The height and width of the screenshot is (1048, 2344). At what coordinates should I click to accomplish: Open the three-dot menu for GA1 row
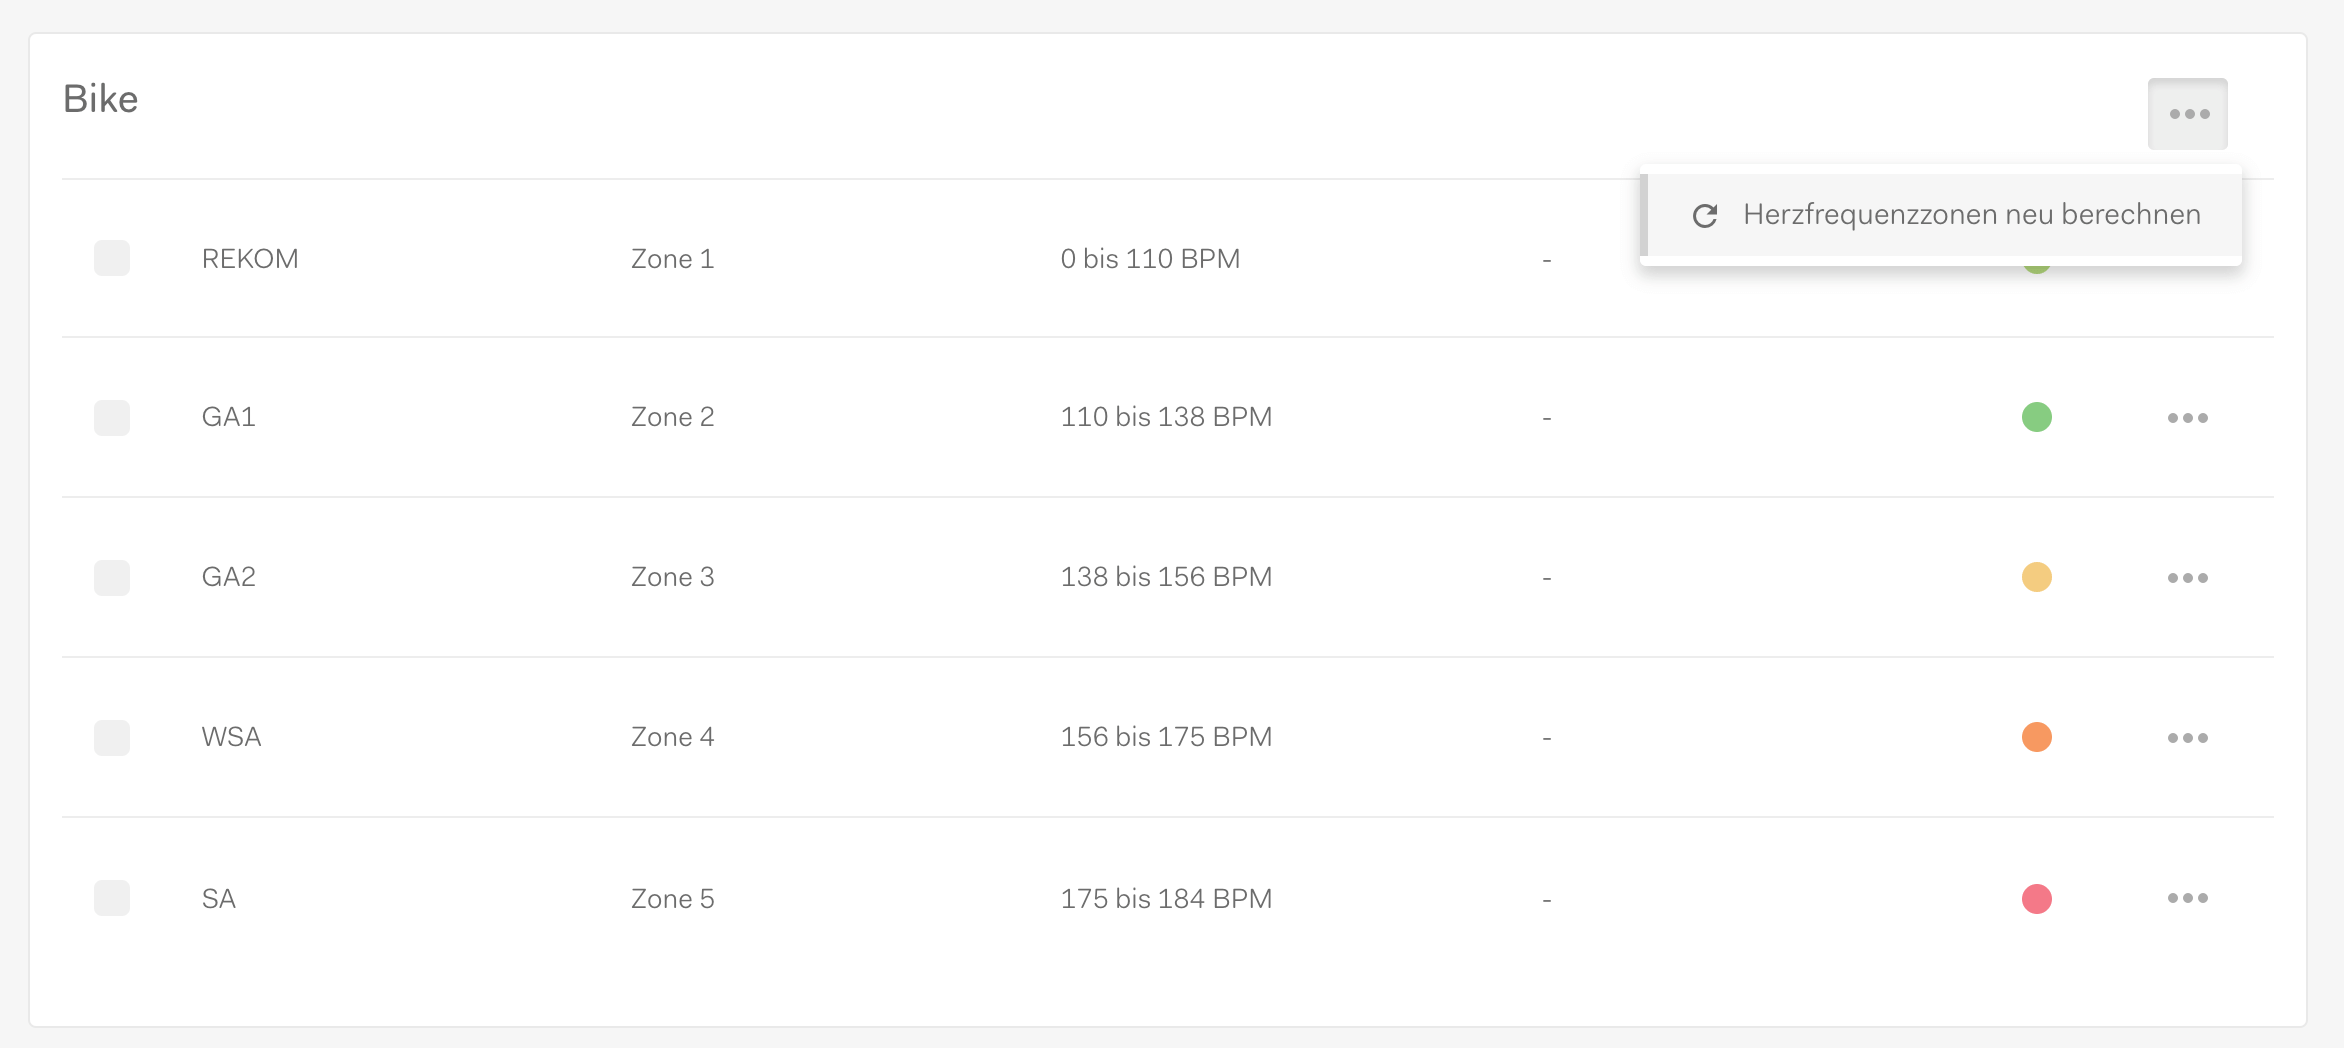click(2188, 418)
